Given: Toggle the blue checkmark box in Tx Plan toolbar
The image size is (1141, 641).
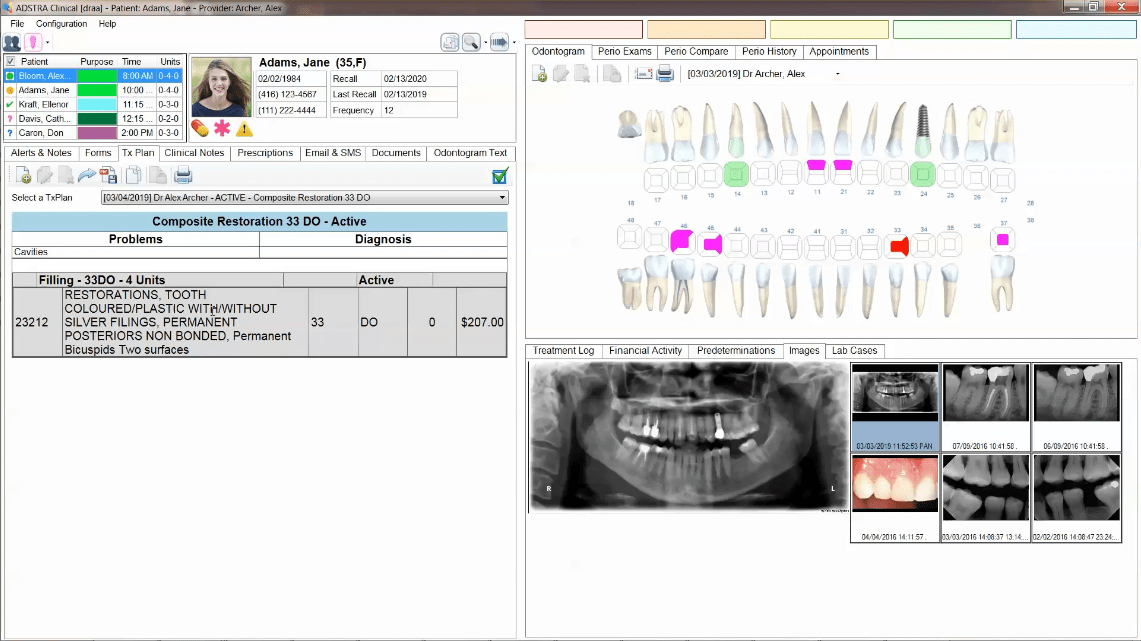Looking at the screenshot, I should point(500,175).
